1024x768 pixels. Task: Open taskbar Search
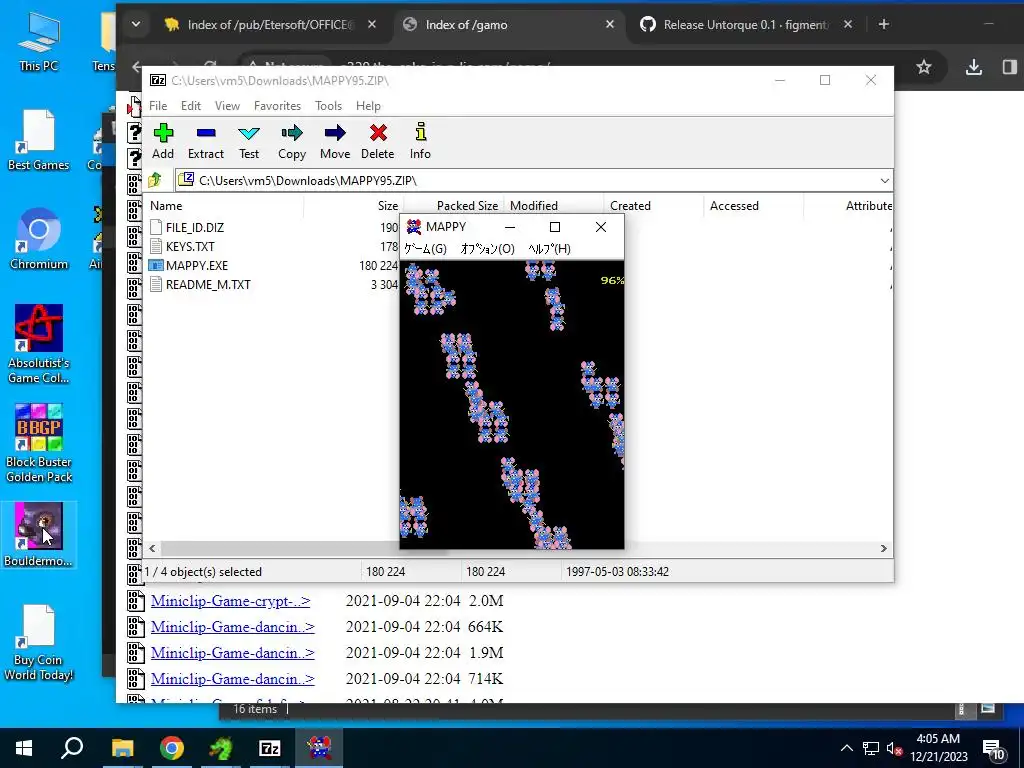coord(72,748)
